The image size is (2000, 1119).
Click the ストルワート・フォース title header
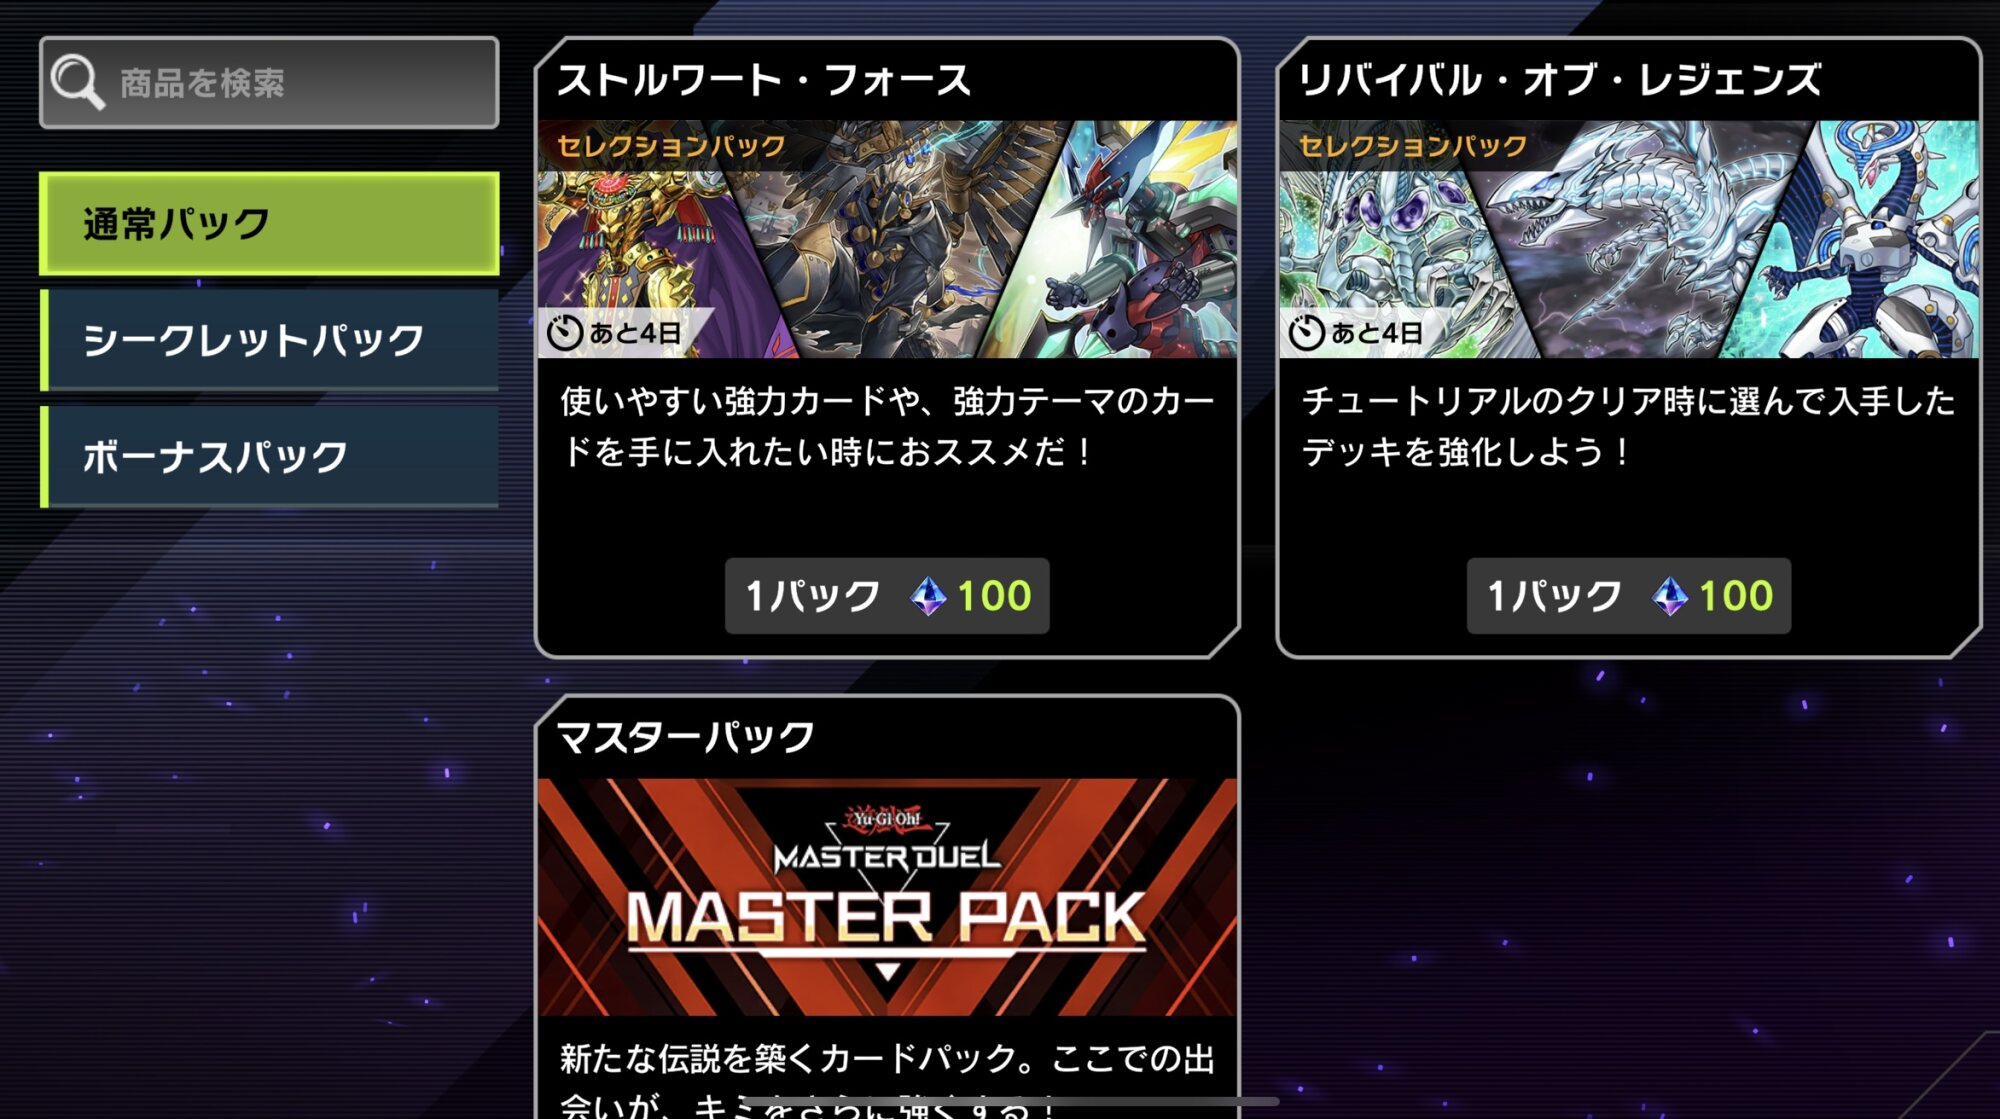(764, 80)
